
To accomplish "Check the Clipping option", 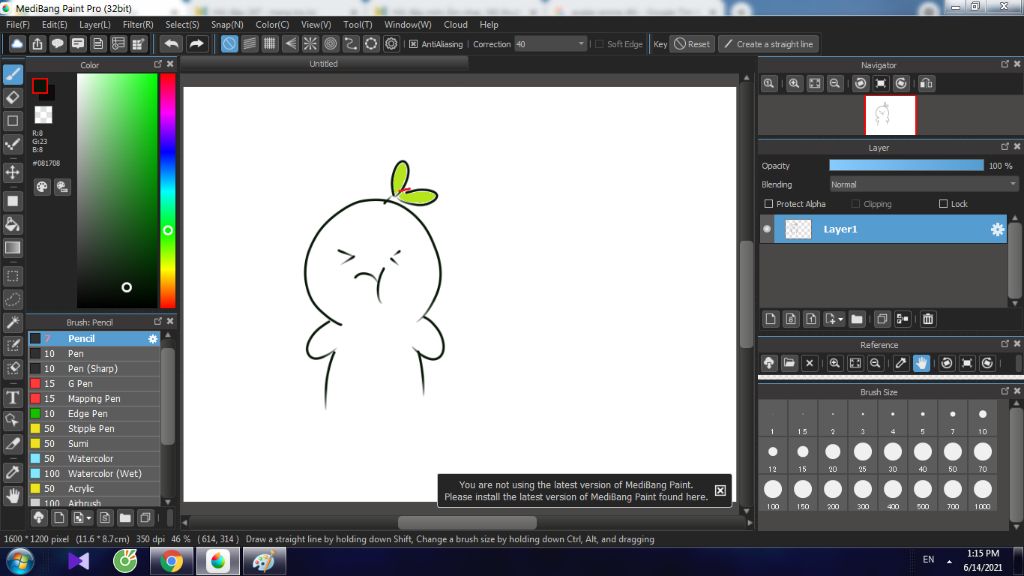I will click(856, 204).
